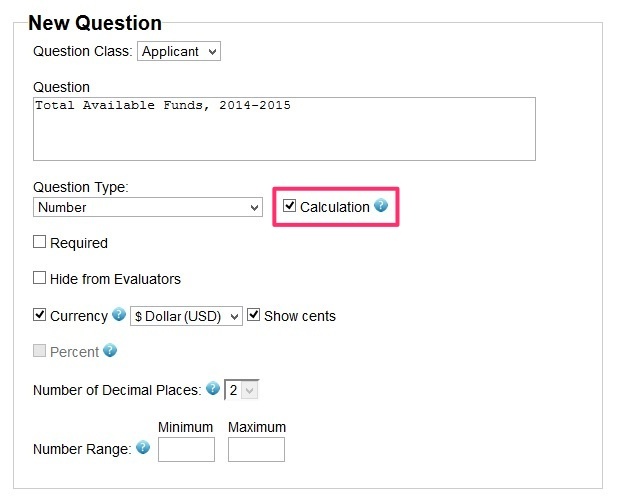The width and height of the screenshot is (619, 497).
Task: Click inside the Question text area
Action: tap(284, 129)
